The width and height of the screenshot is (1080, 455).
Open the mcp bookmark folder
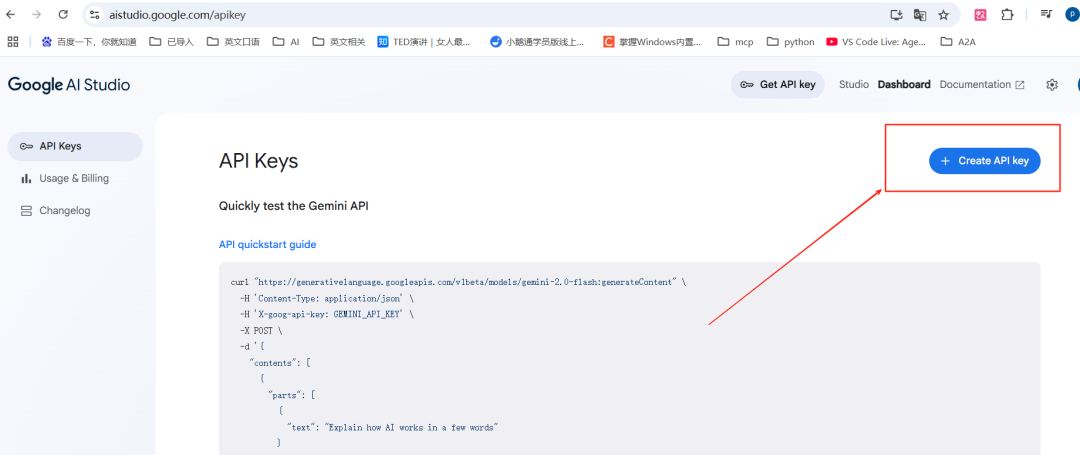[735, 42]
